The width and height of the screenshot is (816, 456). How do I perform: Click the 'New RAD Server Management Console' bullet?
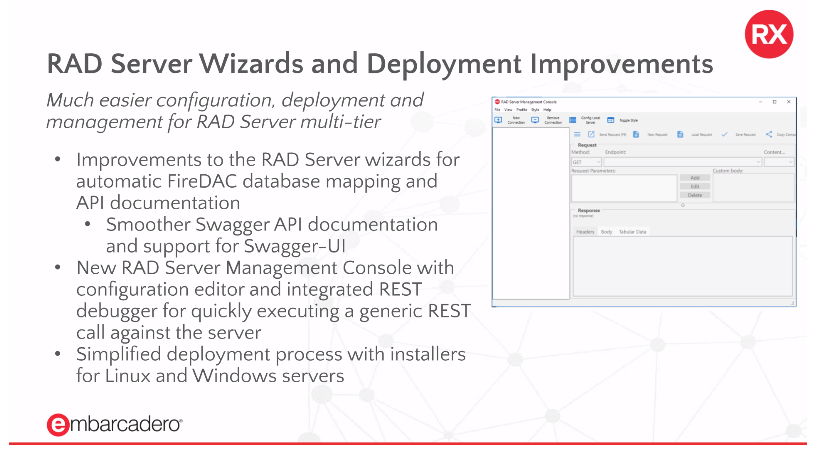tap(273, 300)
